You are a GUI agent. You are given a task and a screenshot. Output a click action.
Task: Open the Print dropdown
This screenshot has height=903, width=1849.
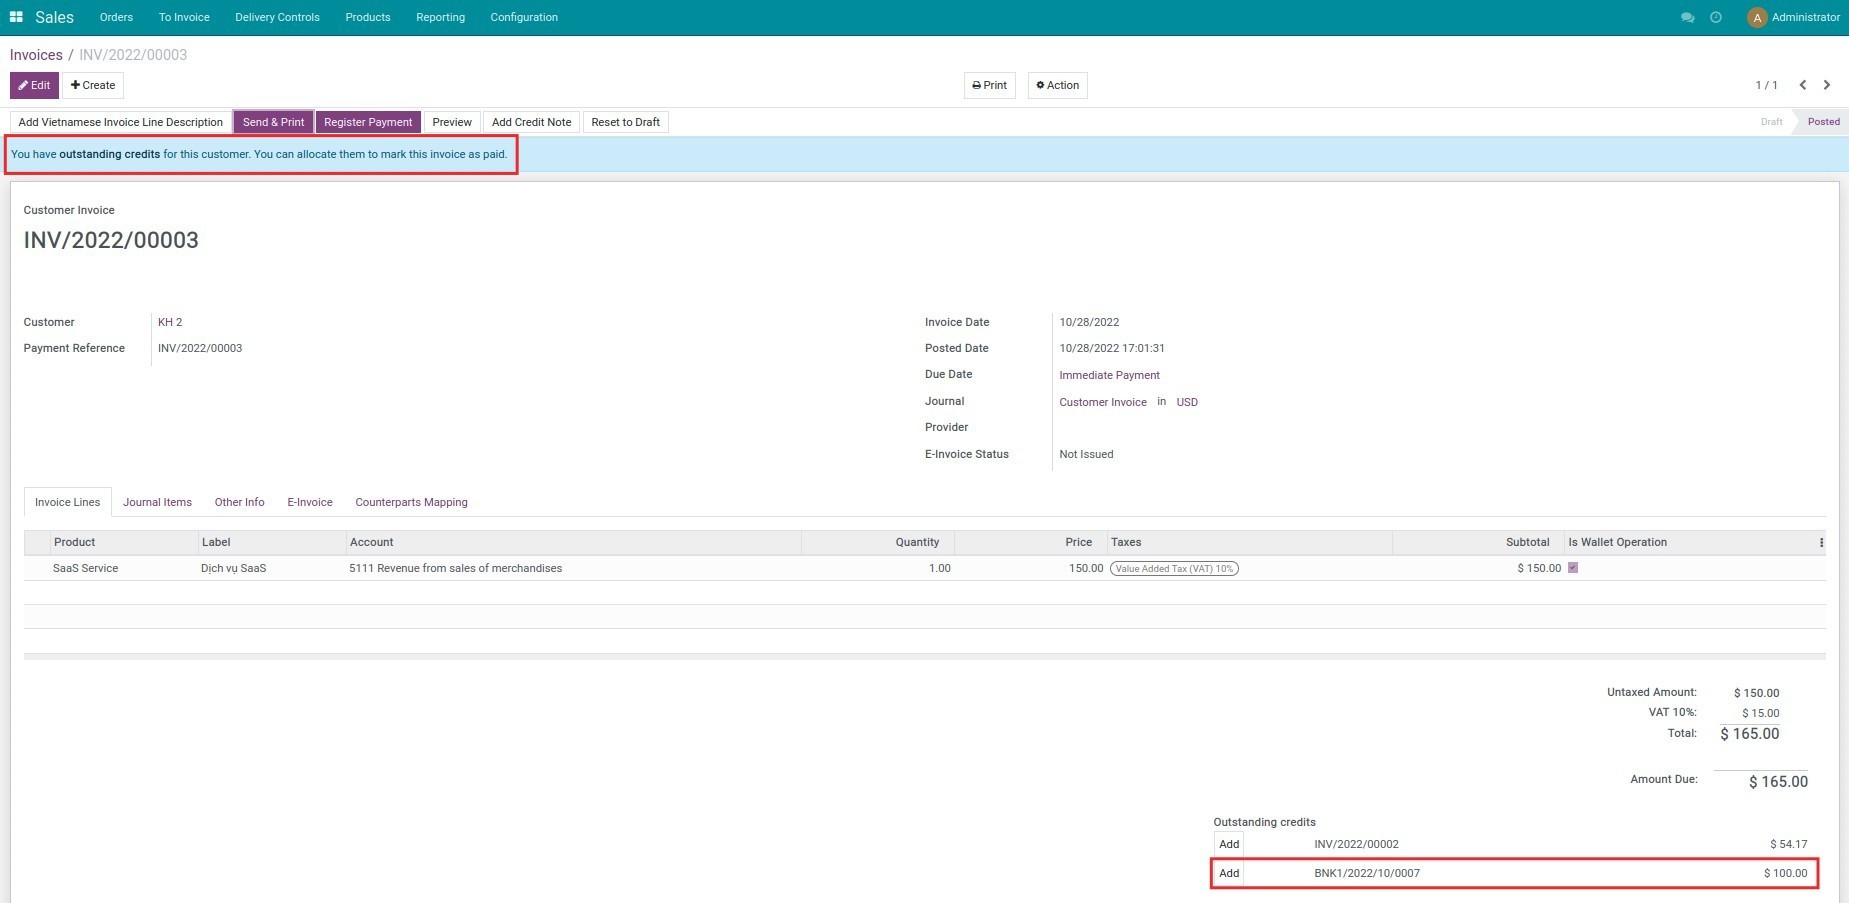(989, 85)
